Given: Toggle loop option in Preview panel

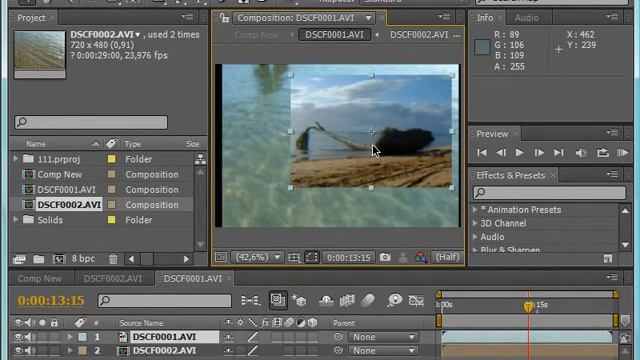Looking at the screenshot, I should tap(602, 153).
